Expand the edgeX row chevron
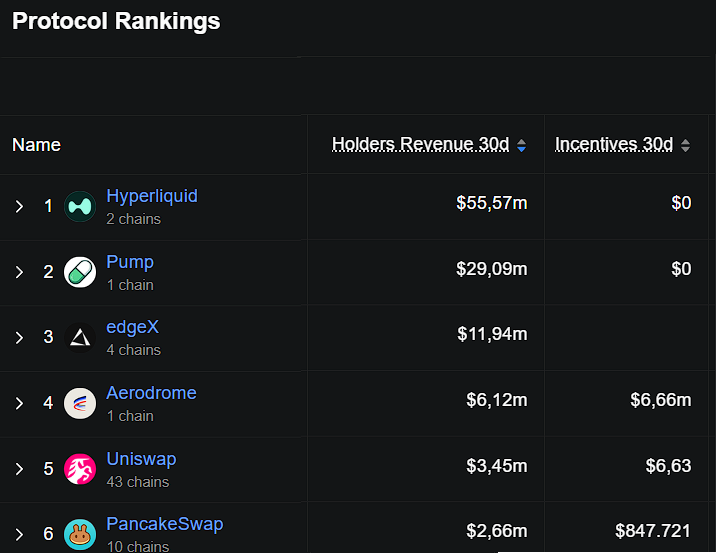The height and width of the screenshot is (553, 716). (19, 337)
